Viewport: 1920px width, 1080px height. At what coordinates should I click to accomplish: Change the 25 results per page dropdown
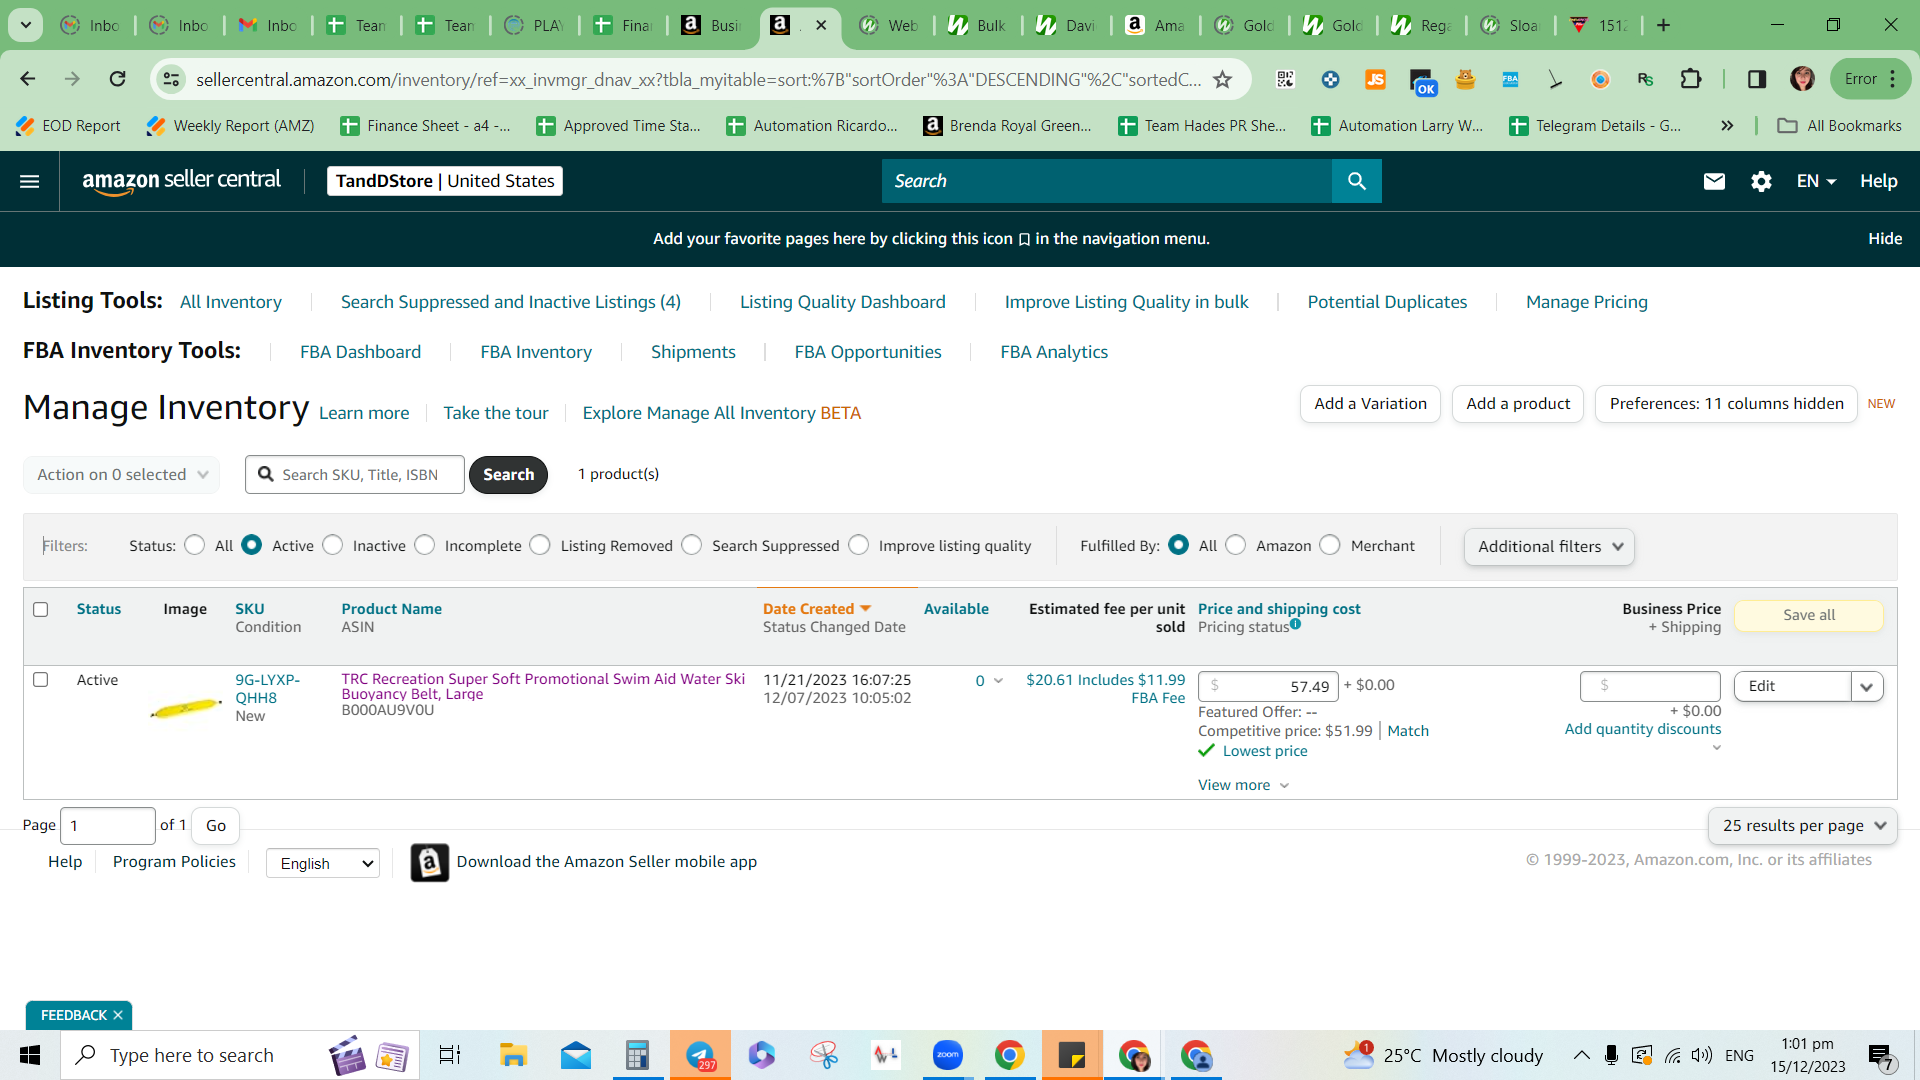[x=1802, y=826]
